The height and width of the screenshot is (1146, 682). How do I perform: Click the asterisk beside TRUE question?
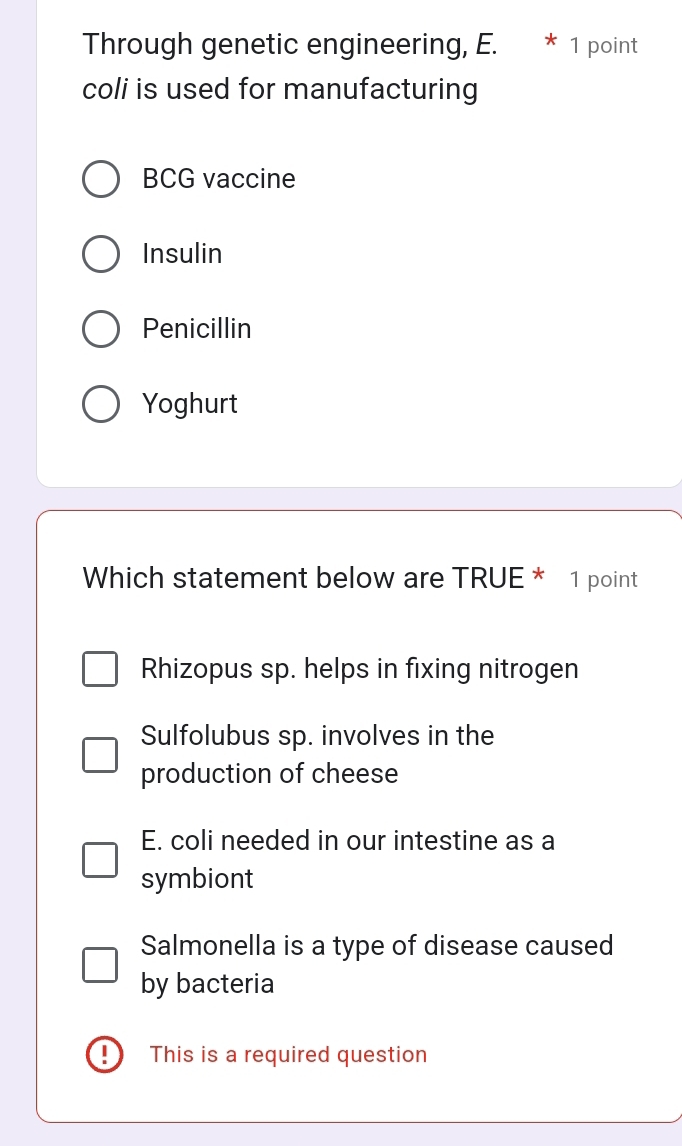(x=538, y=574)
